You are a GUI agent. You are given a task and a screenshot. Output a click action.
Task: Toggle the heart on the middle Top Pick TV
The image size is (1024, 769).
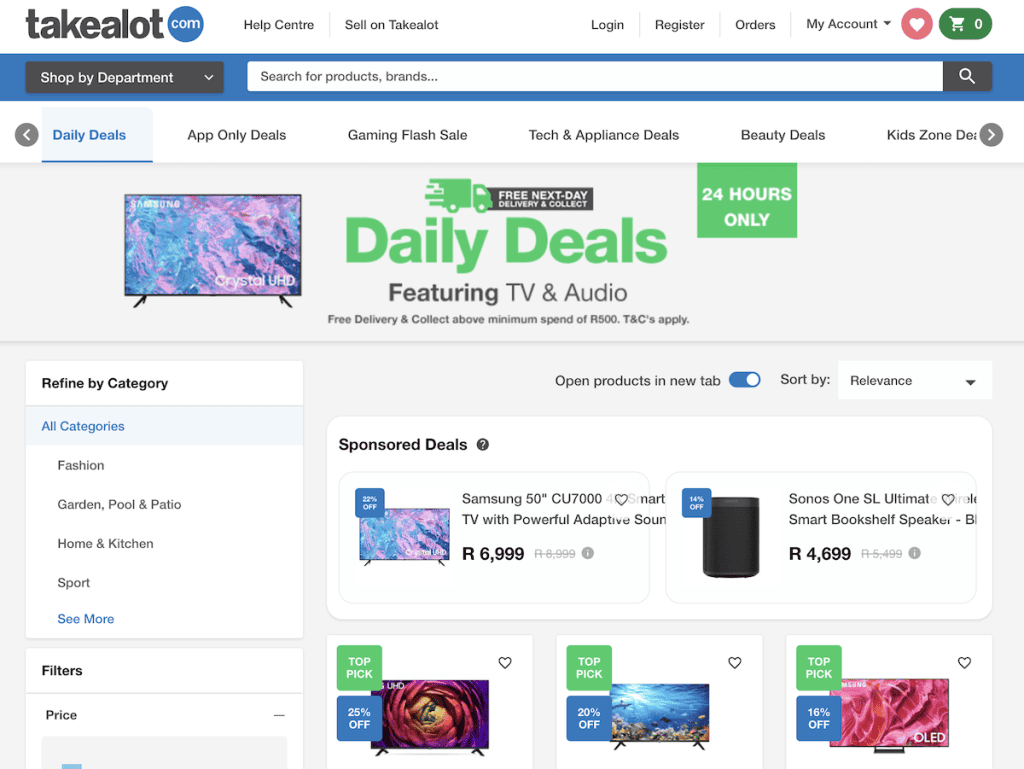point(734,662)
